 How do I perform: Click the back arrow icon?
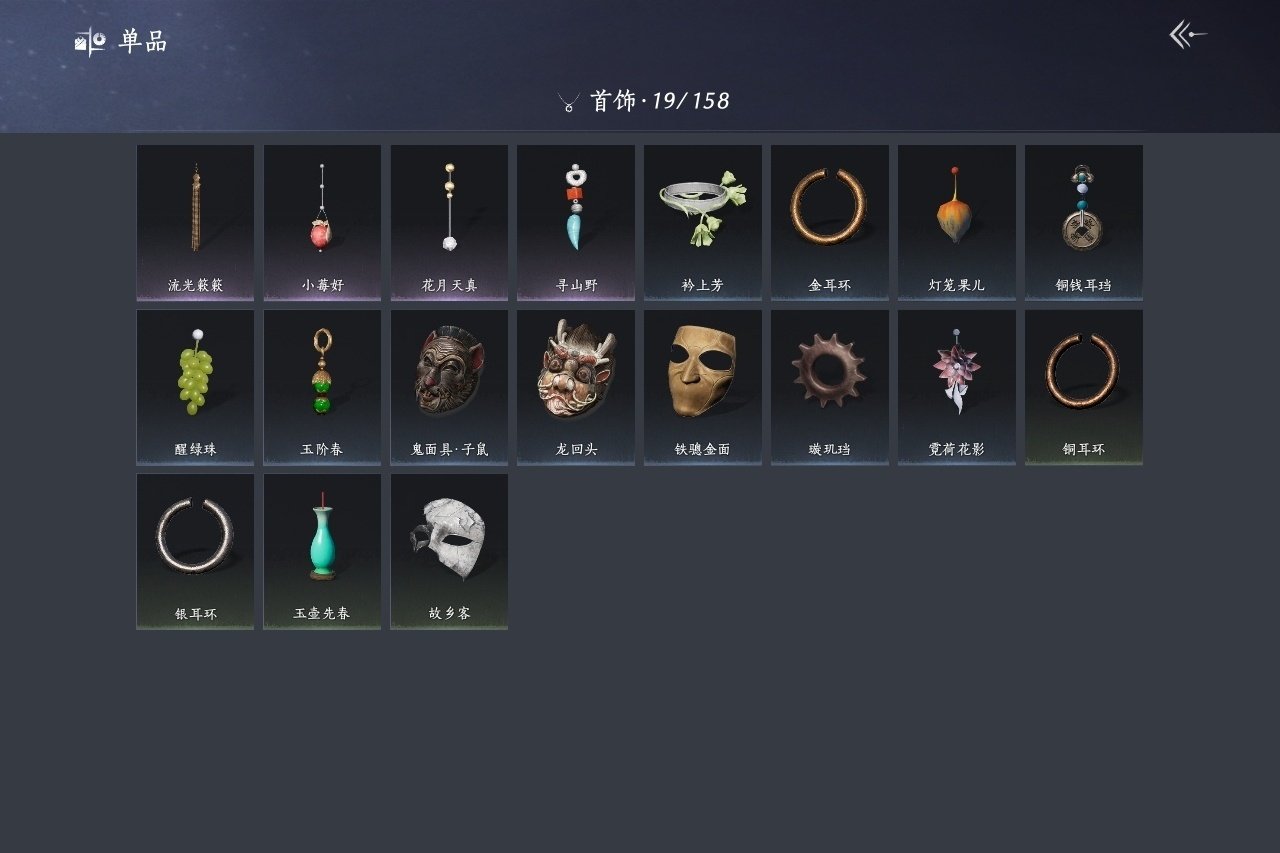1188,35
